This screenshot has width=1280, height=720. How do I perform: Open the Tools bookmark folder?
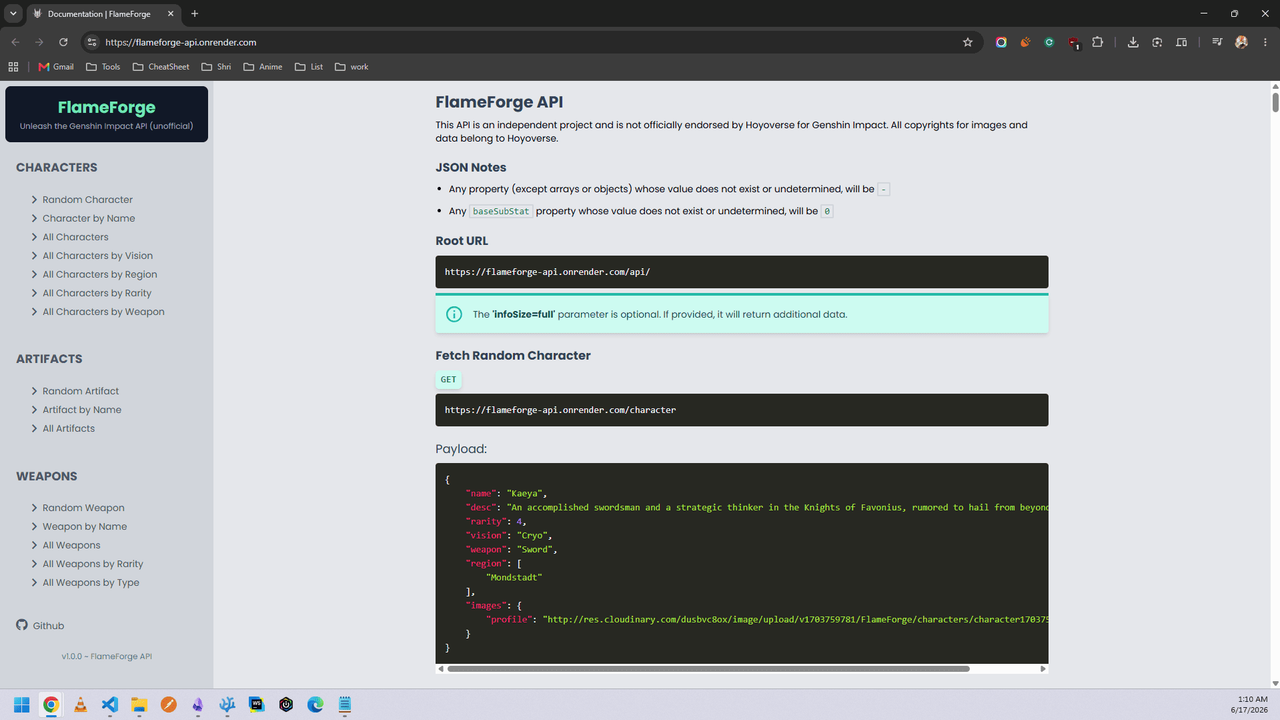[103, 67]
